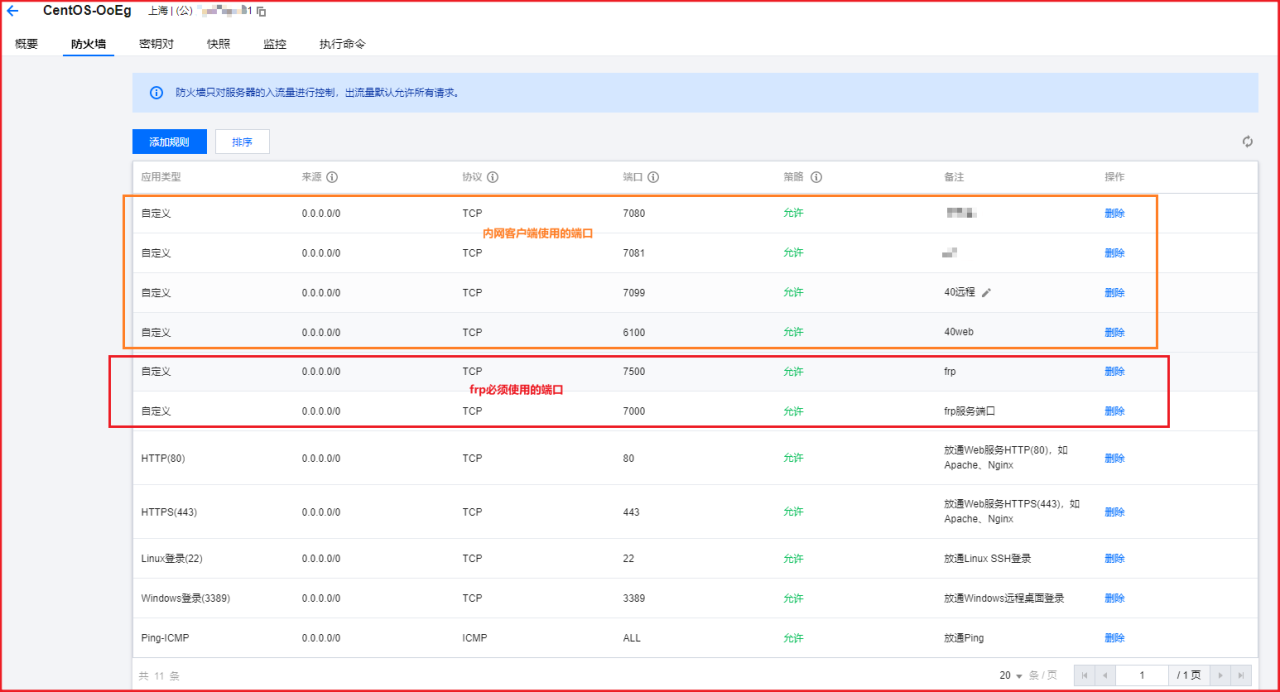
Task: Click the back arrow beside CentOS-OoEg
Action: click(13, 11)
